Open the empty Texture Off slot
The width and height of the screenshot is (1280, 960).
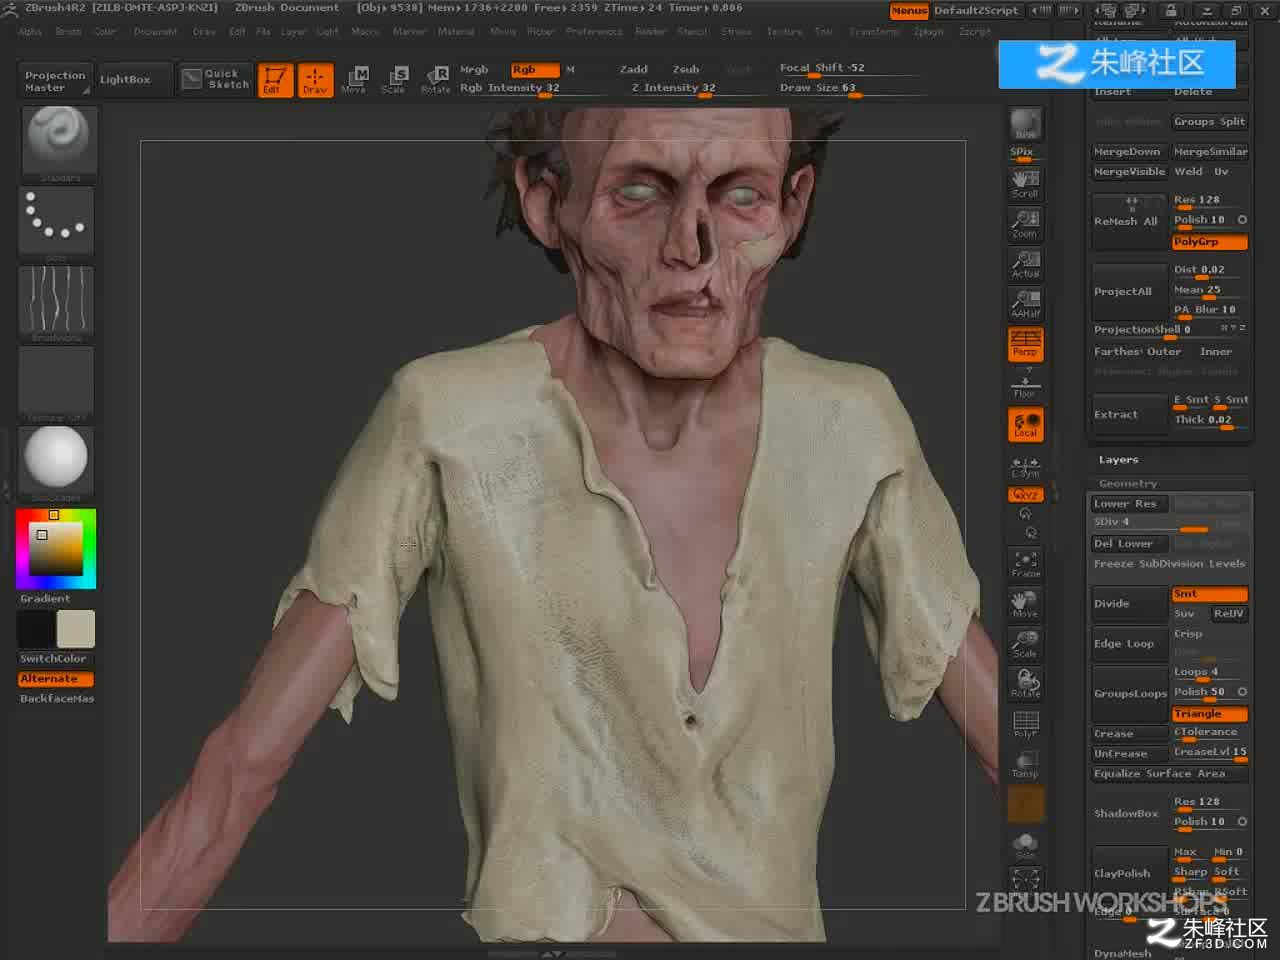[56, 381]
